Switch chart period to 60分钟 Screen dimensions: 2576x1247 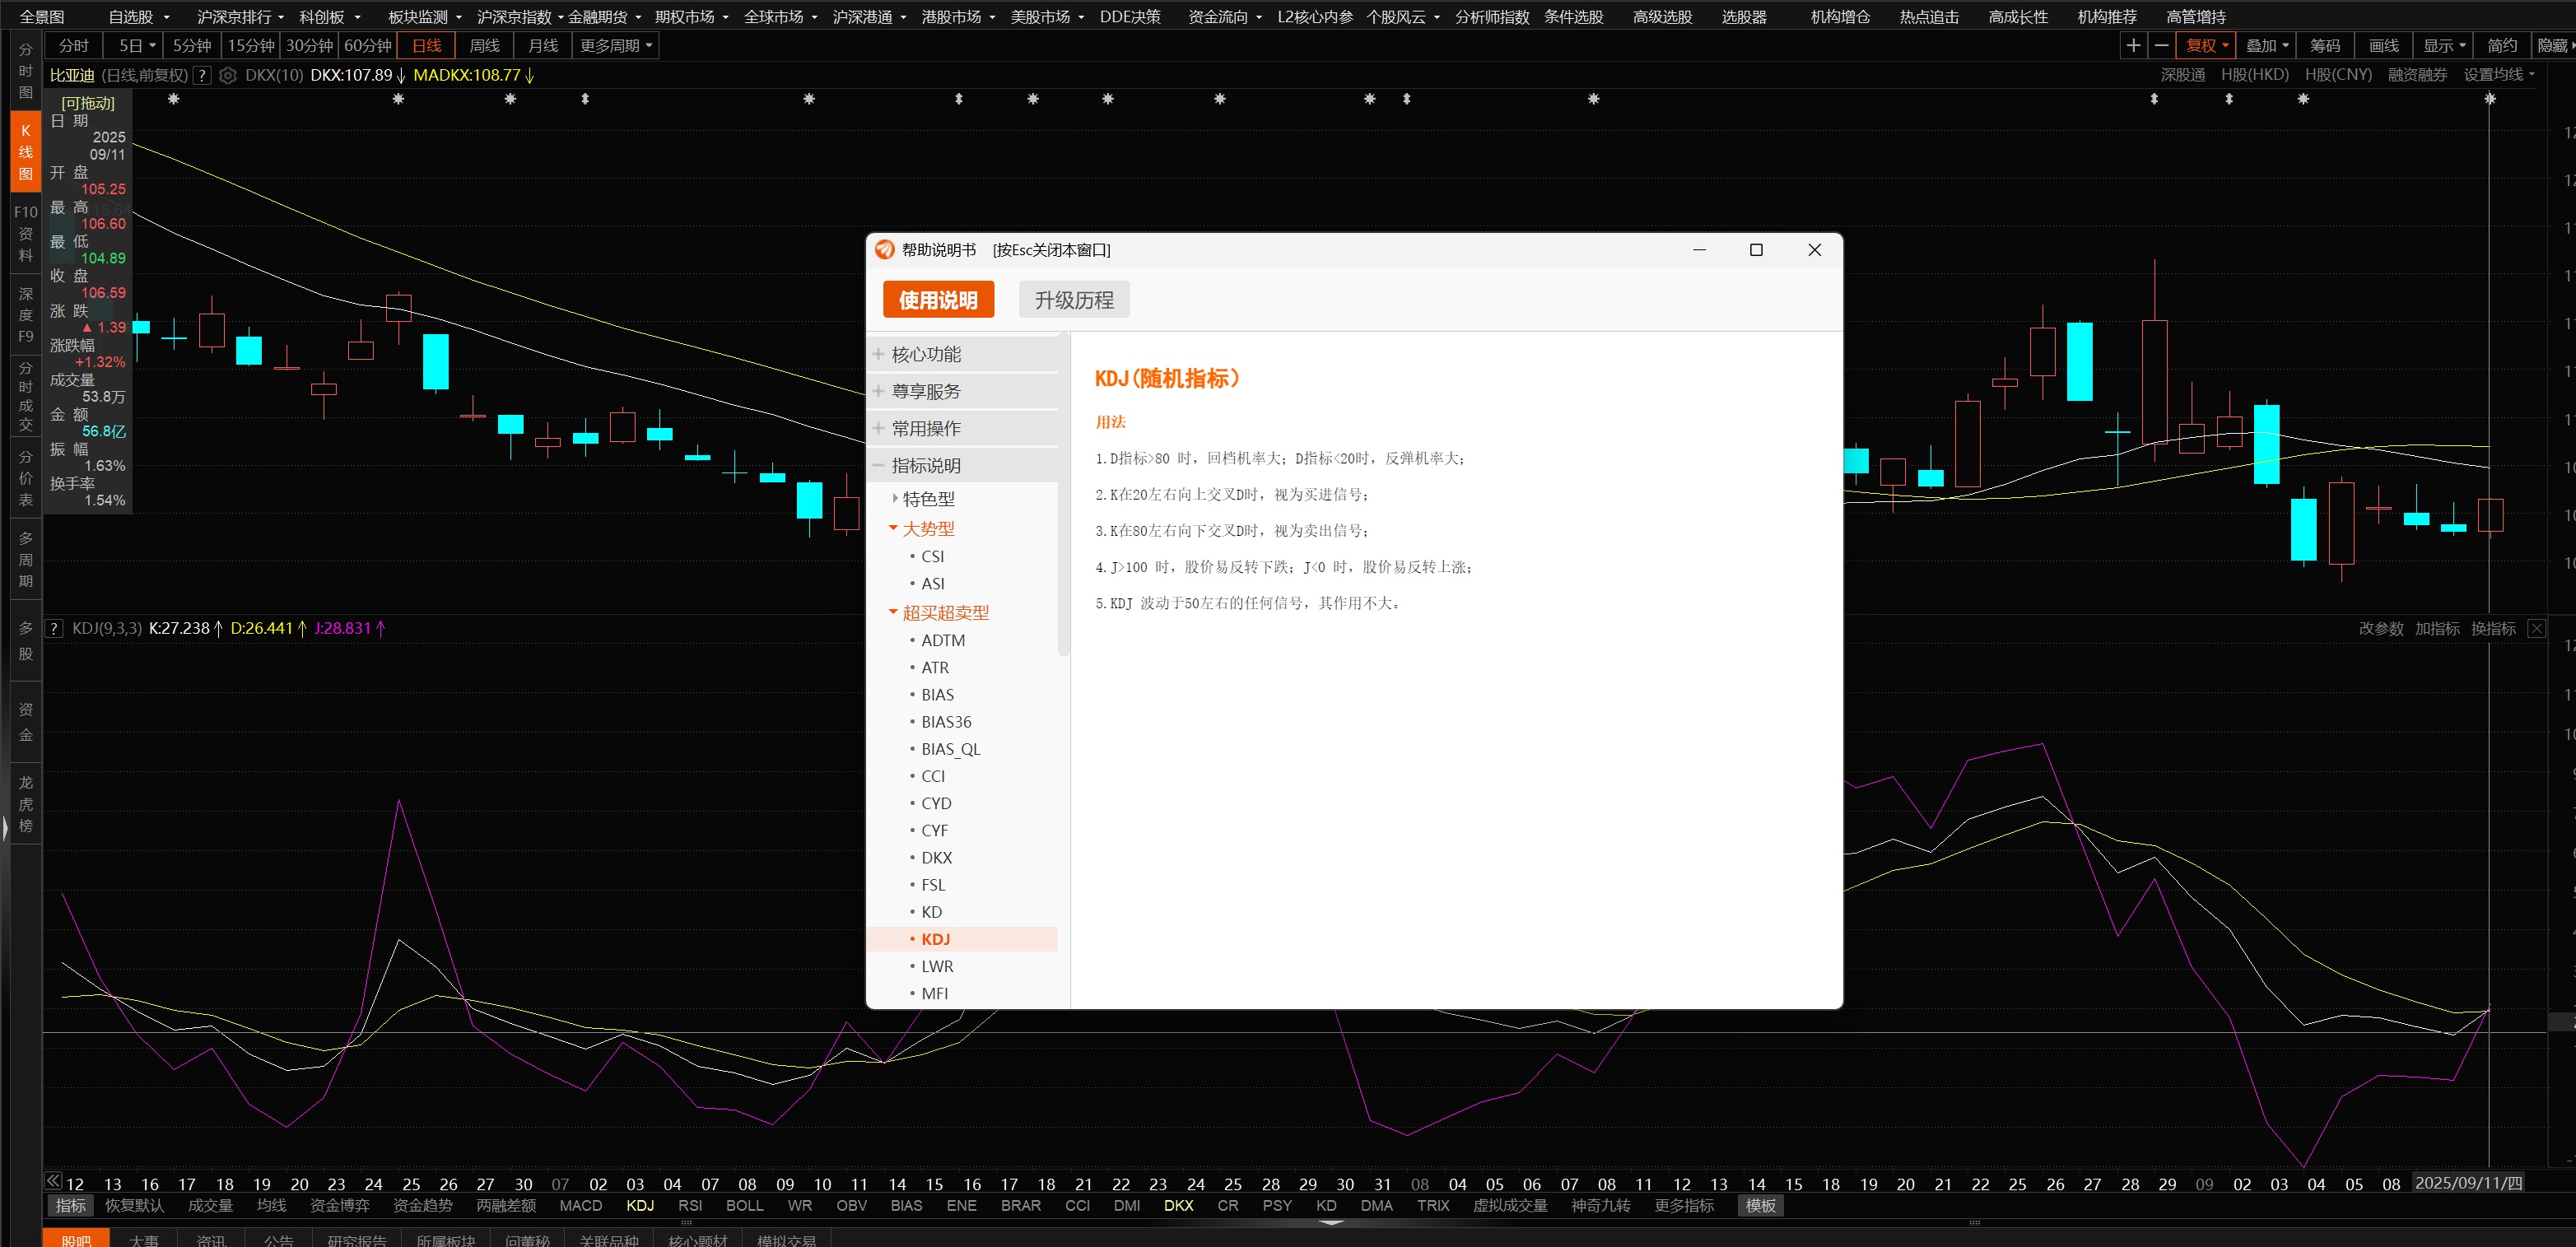(x=368, y=46)
